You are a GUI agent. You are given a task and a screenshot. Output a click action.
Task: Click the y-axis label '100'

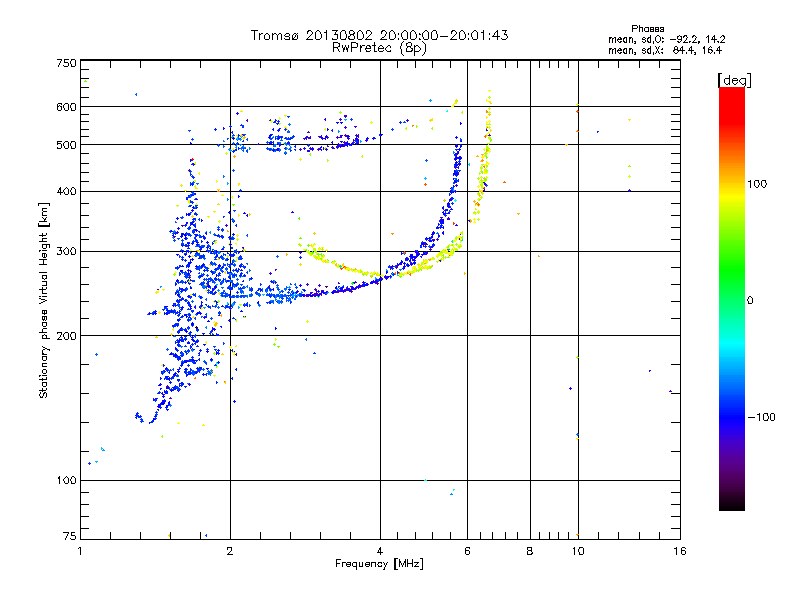pyautogui.click(x=67, y=480)
